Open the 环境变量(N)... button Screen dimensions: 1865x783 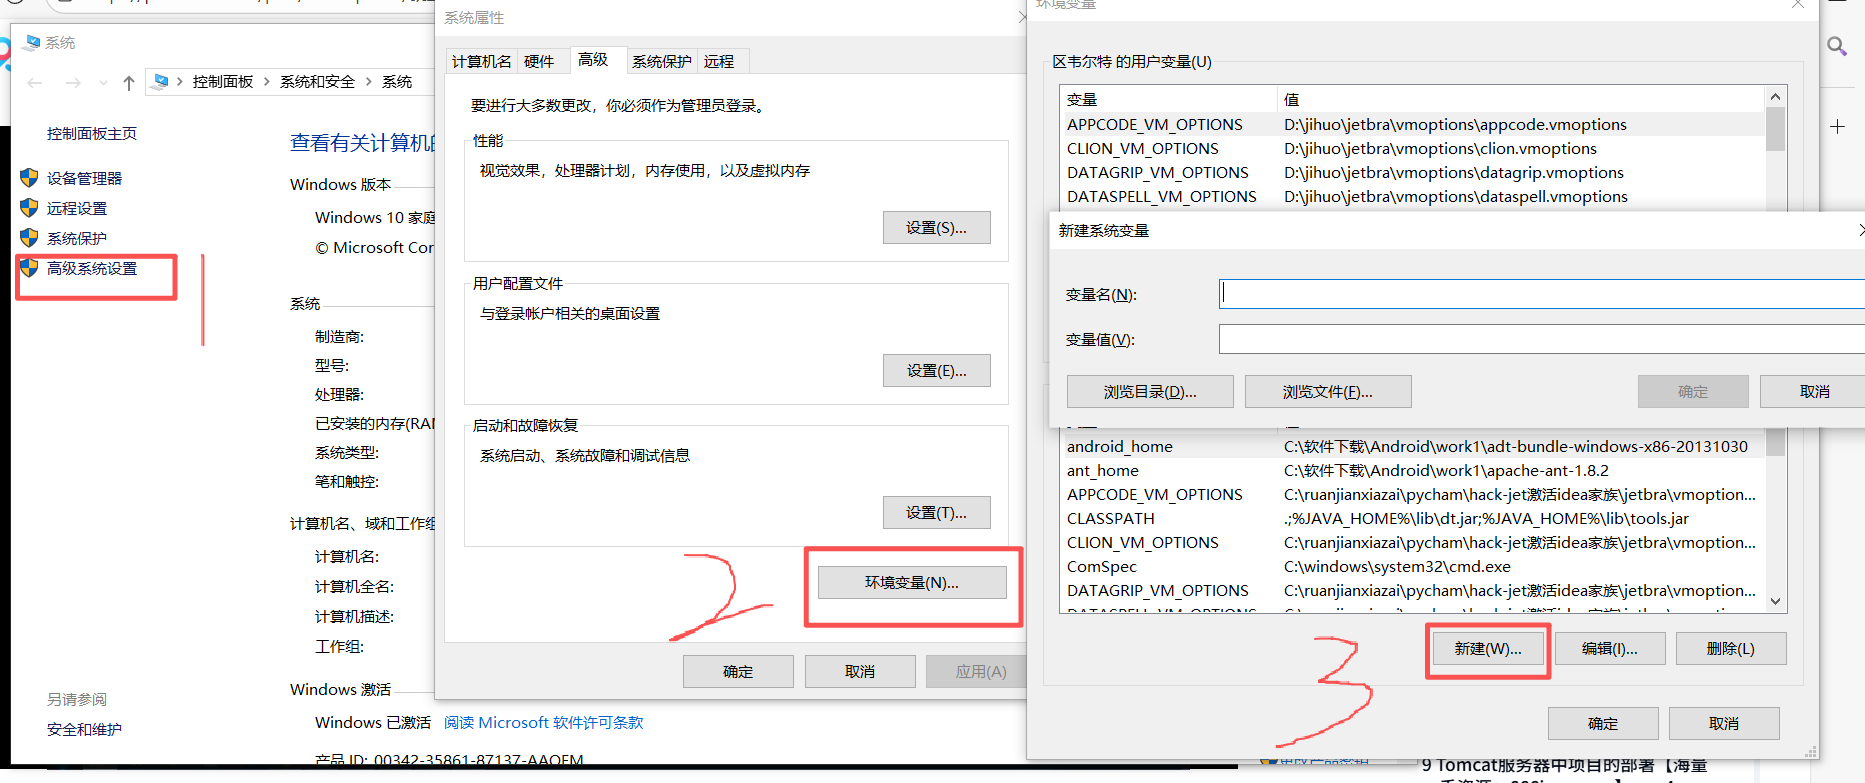pyautogui.click(x=912, y=582)
